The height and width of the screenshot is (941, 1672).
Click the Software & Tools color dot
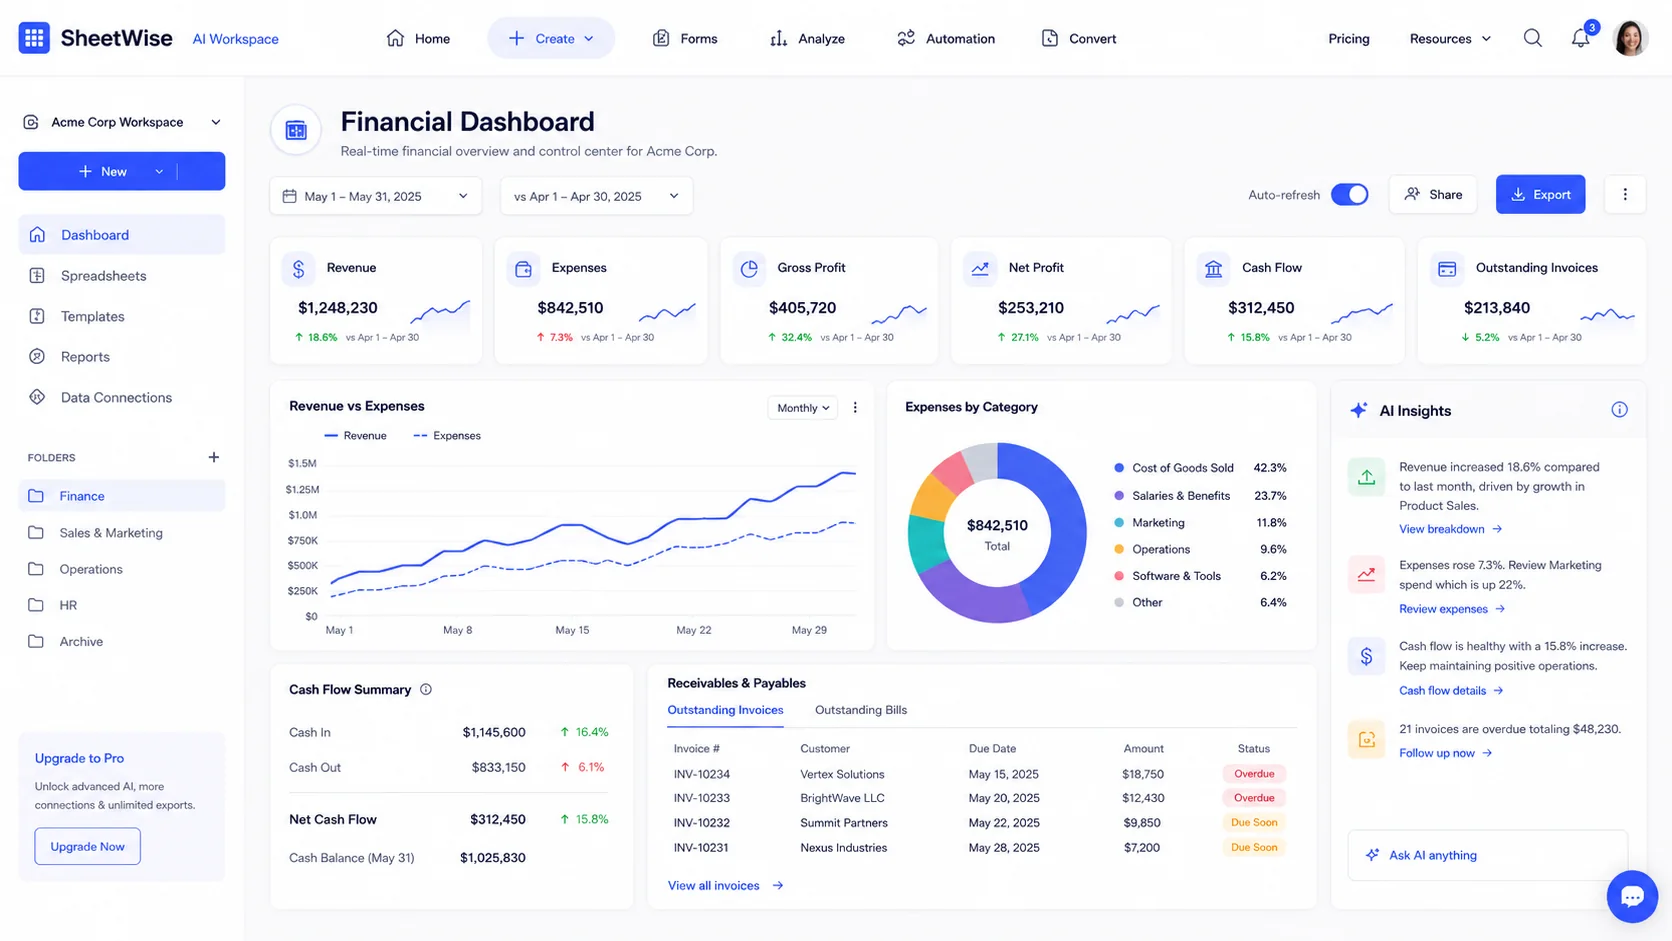pyautogui.click(x=1119, y=576)
